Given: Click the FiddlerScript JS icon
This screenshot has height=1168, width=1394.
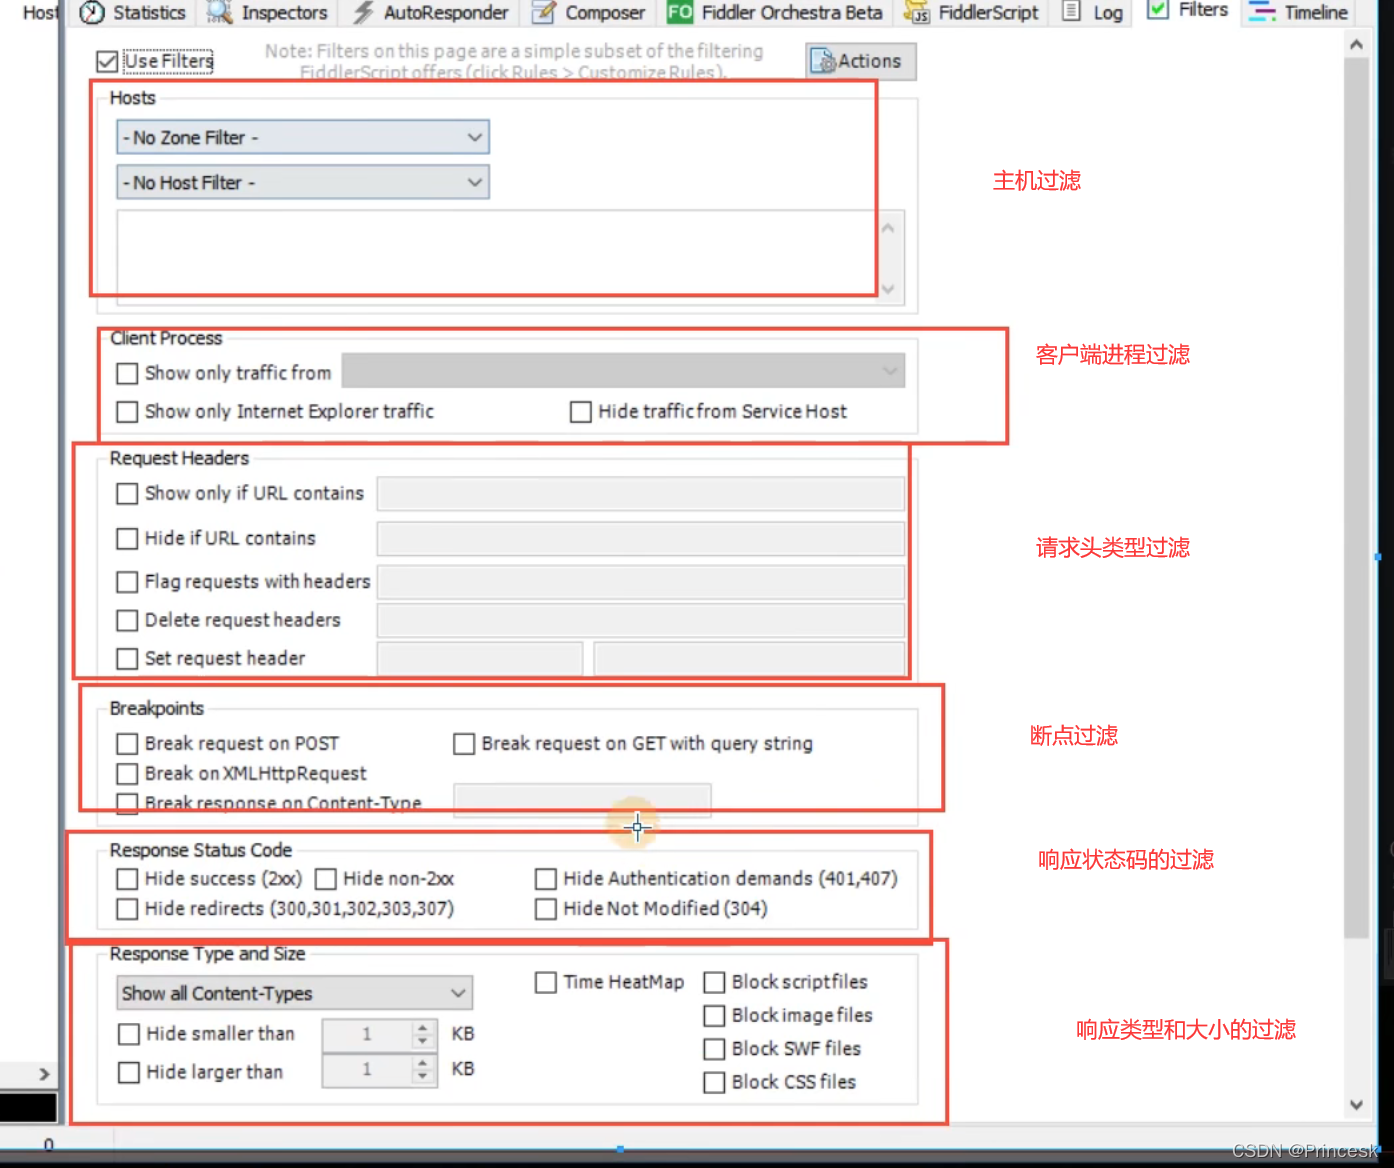Looking at the screenshot, I should click(x=916, y=12).
